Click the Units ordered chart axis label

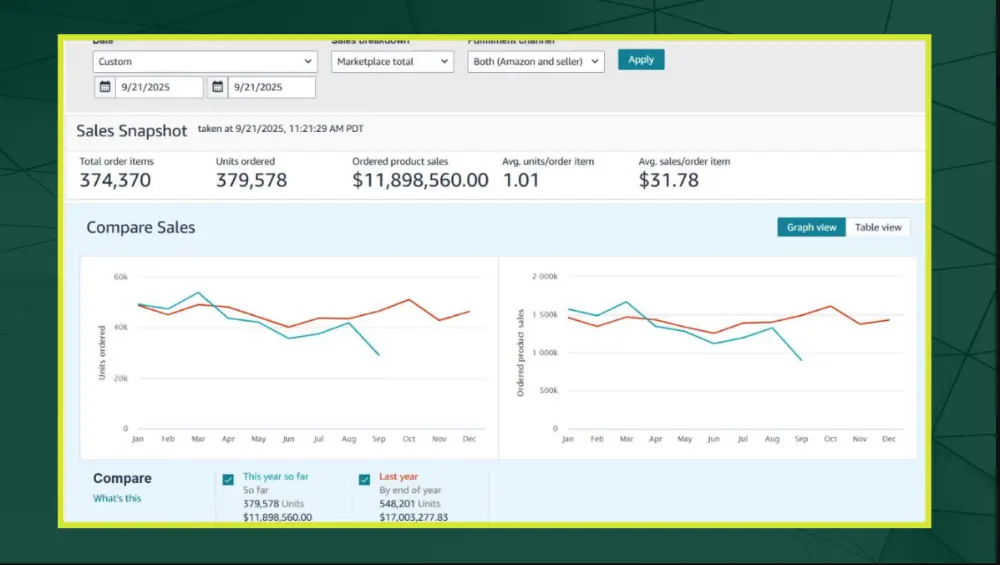point(102,353)
